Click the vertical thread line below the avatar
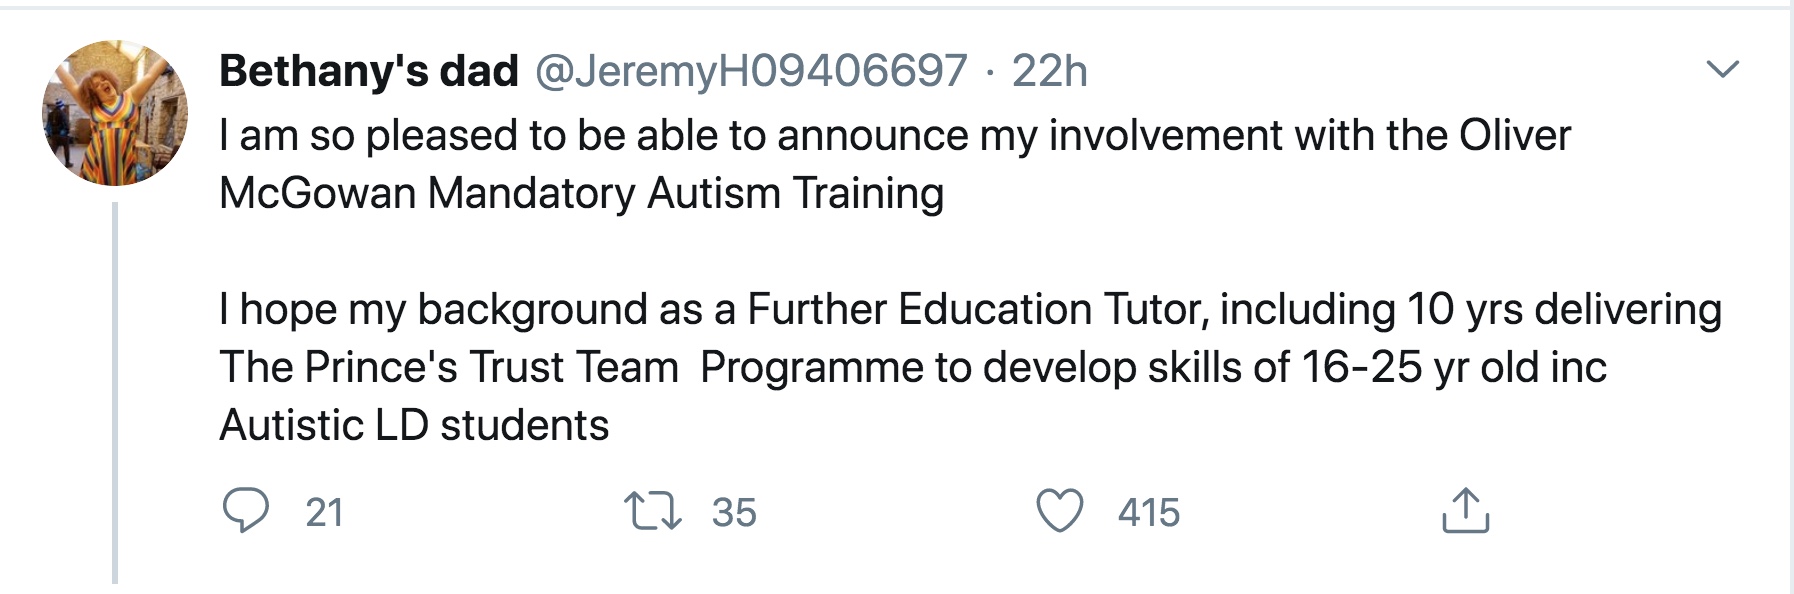The width and height of the screenshot is (1794, 594). (115, 392)
